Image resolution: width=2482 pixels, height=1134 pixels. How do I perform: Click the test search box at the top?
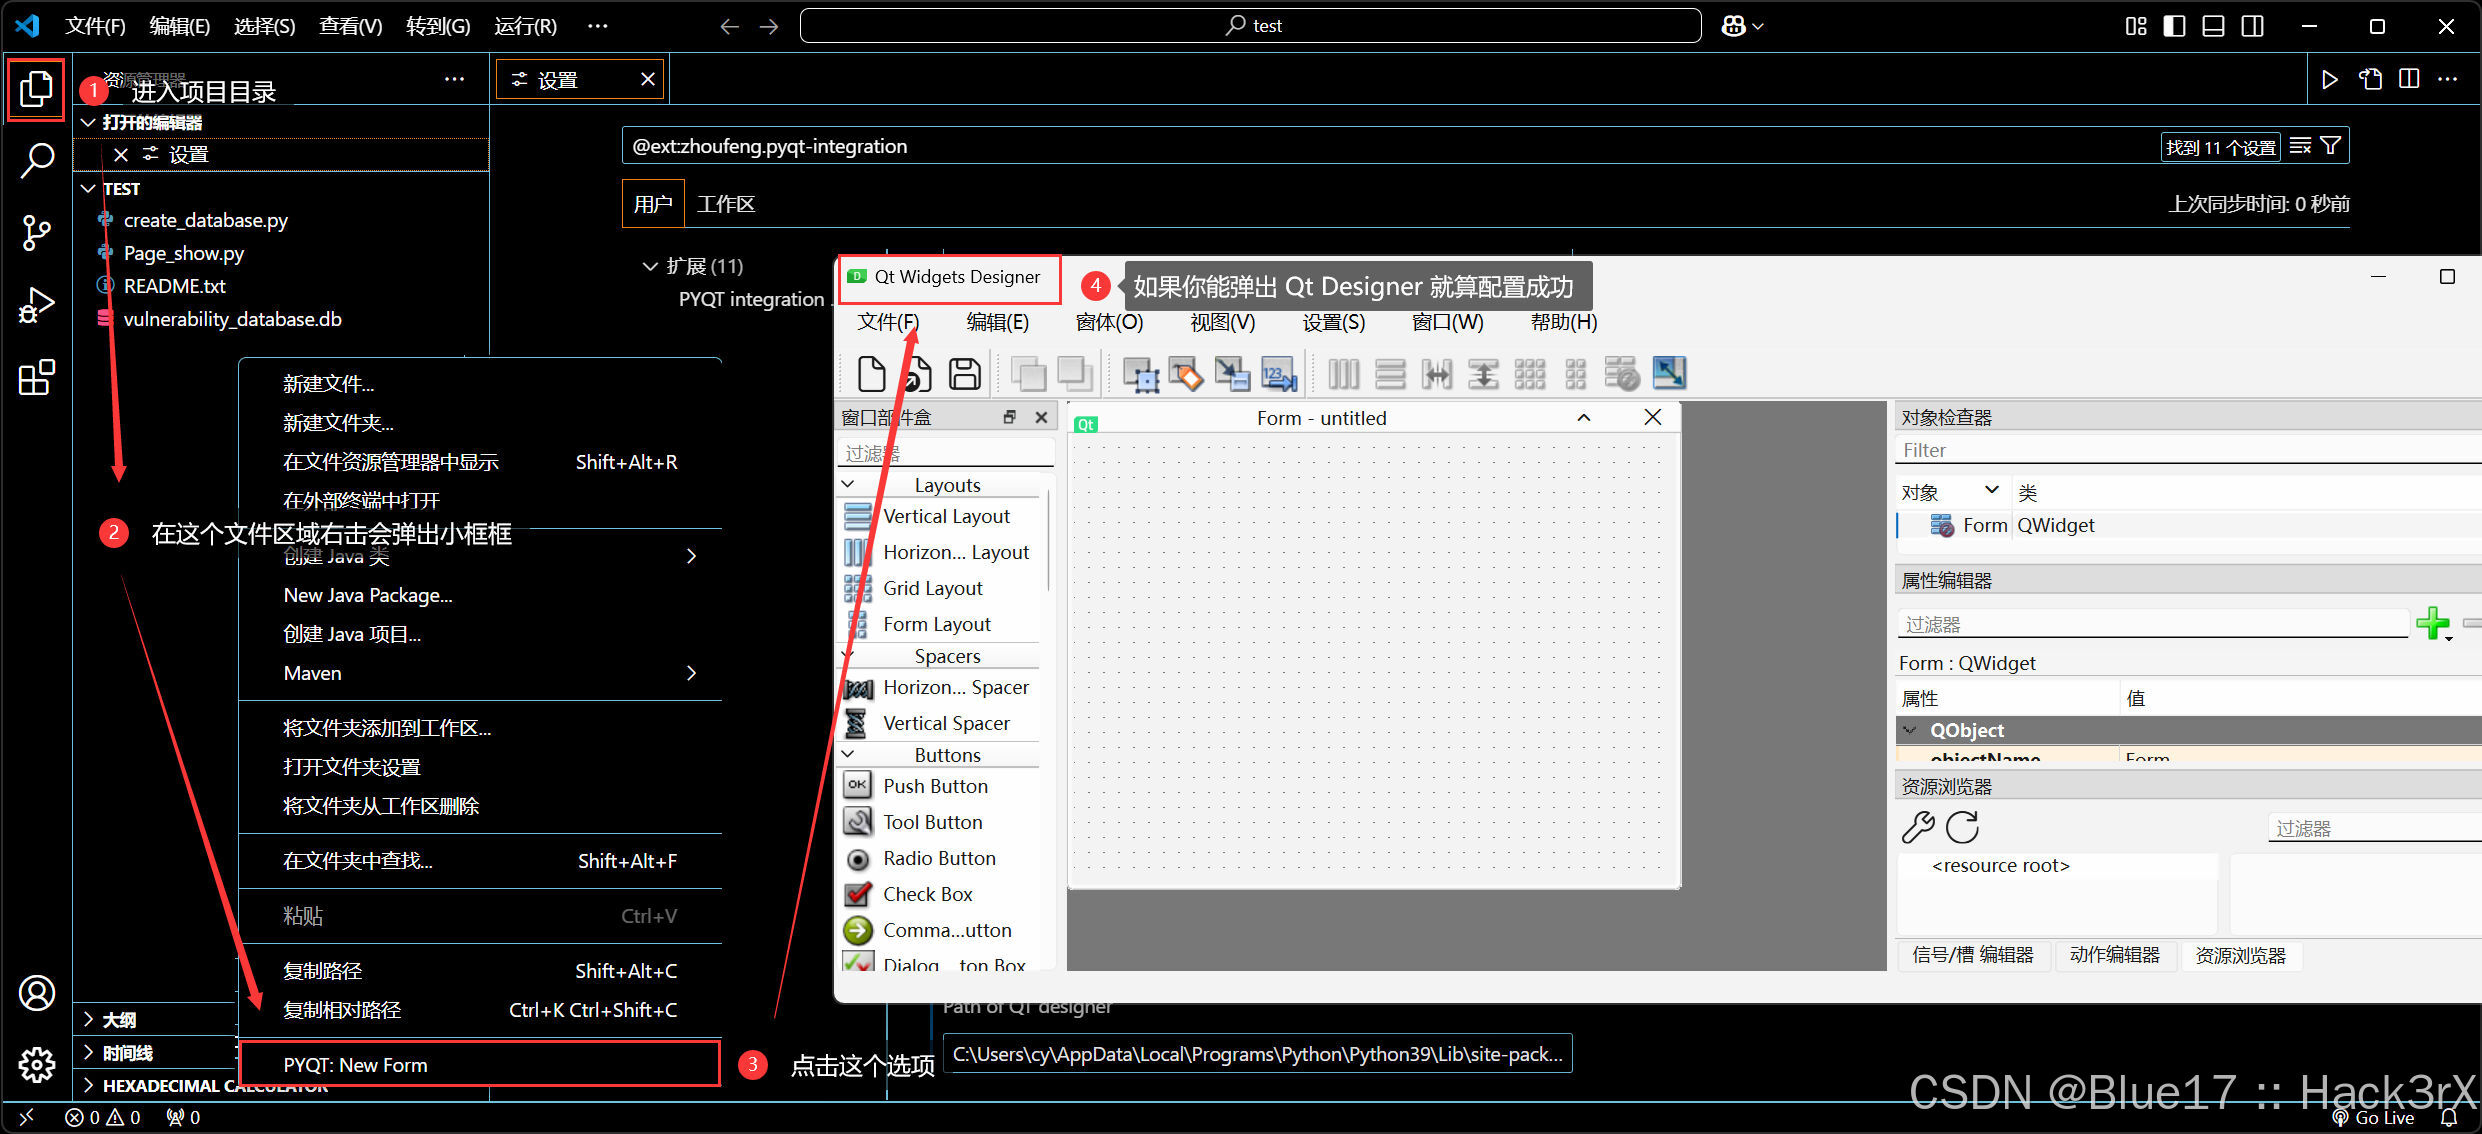pos(1251,25)
